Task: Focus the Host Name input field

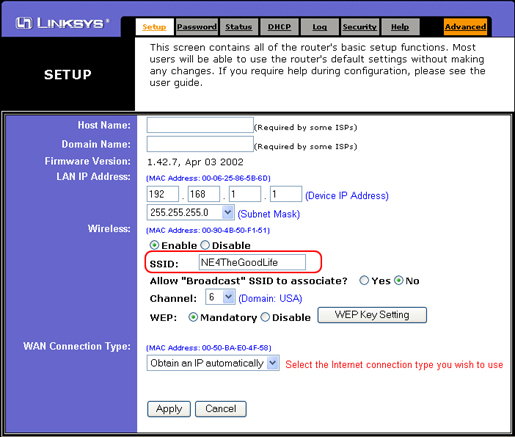Action: click(x=200, y=125)
